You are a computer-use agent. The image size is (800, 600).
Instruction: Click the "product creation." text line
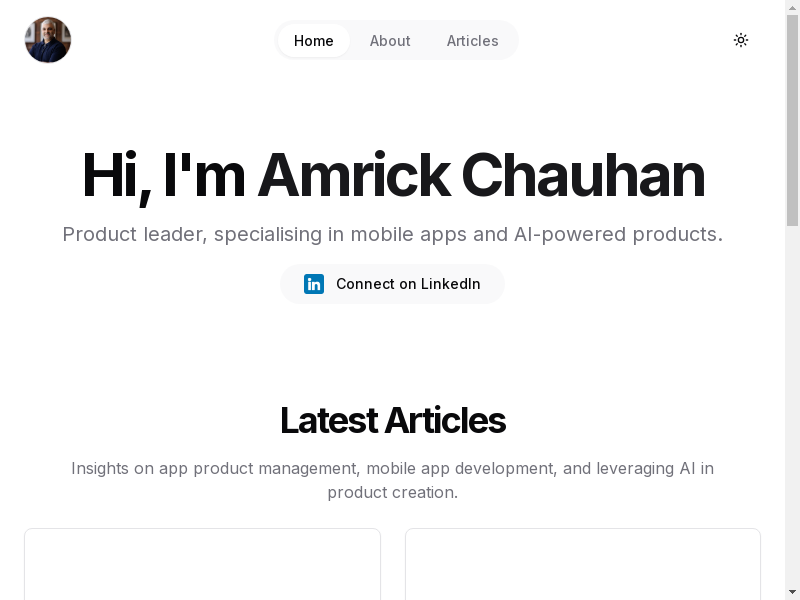[x=392, y=492]
